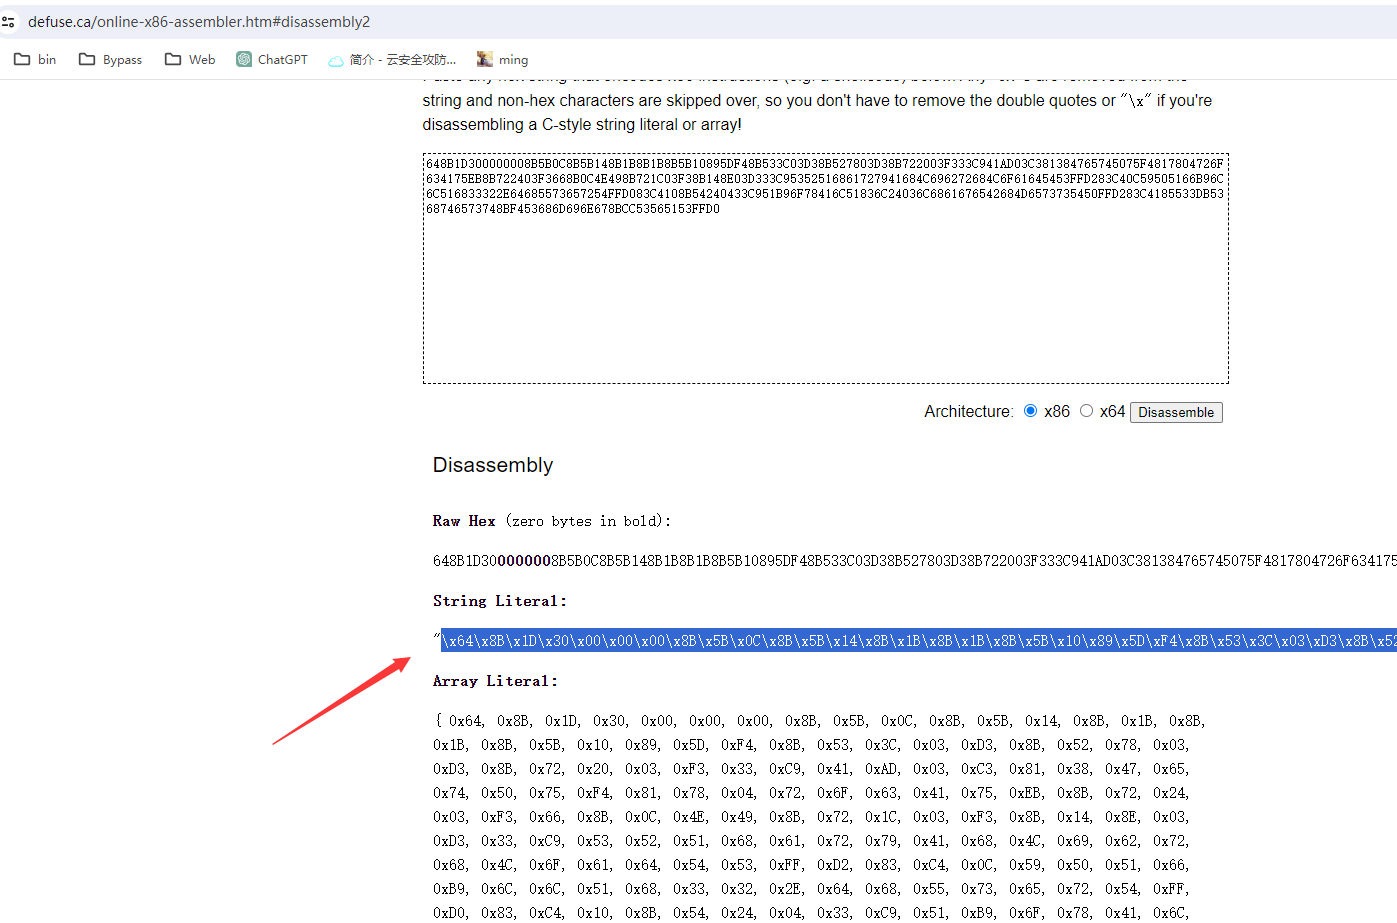Select the x64 architecture radio button
Image resolution: width=1397 pixels, height=923 pixels.
1086,411
